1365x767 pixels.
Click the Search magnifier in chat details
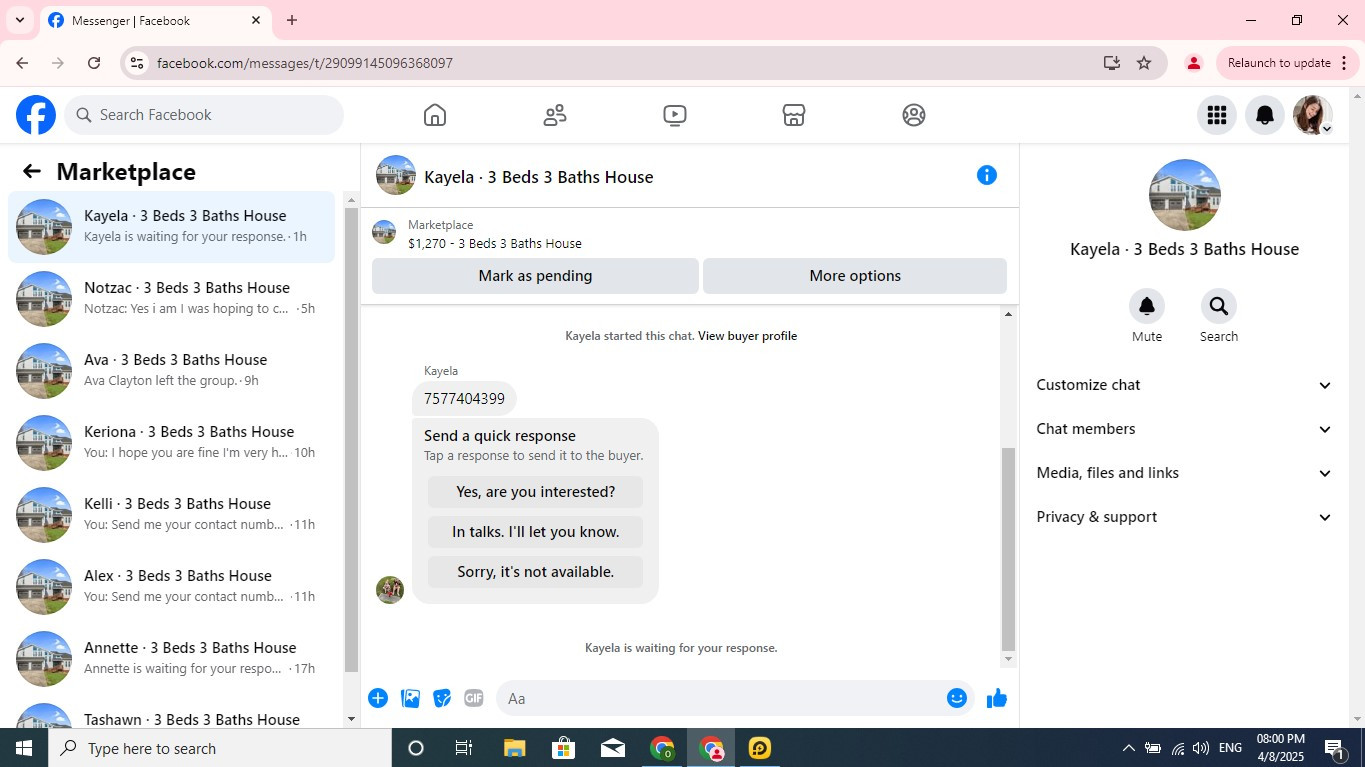(1218, 306)
